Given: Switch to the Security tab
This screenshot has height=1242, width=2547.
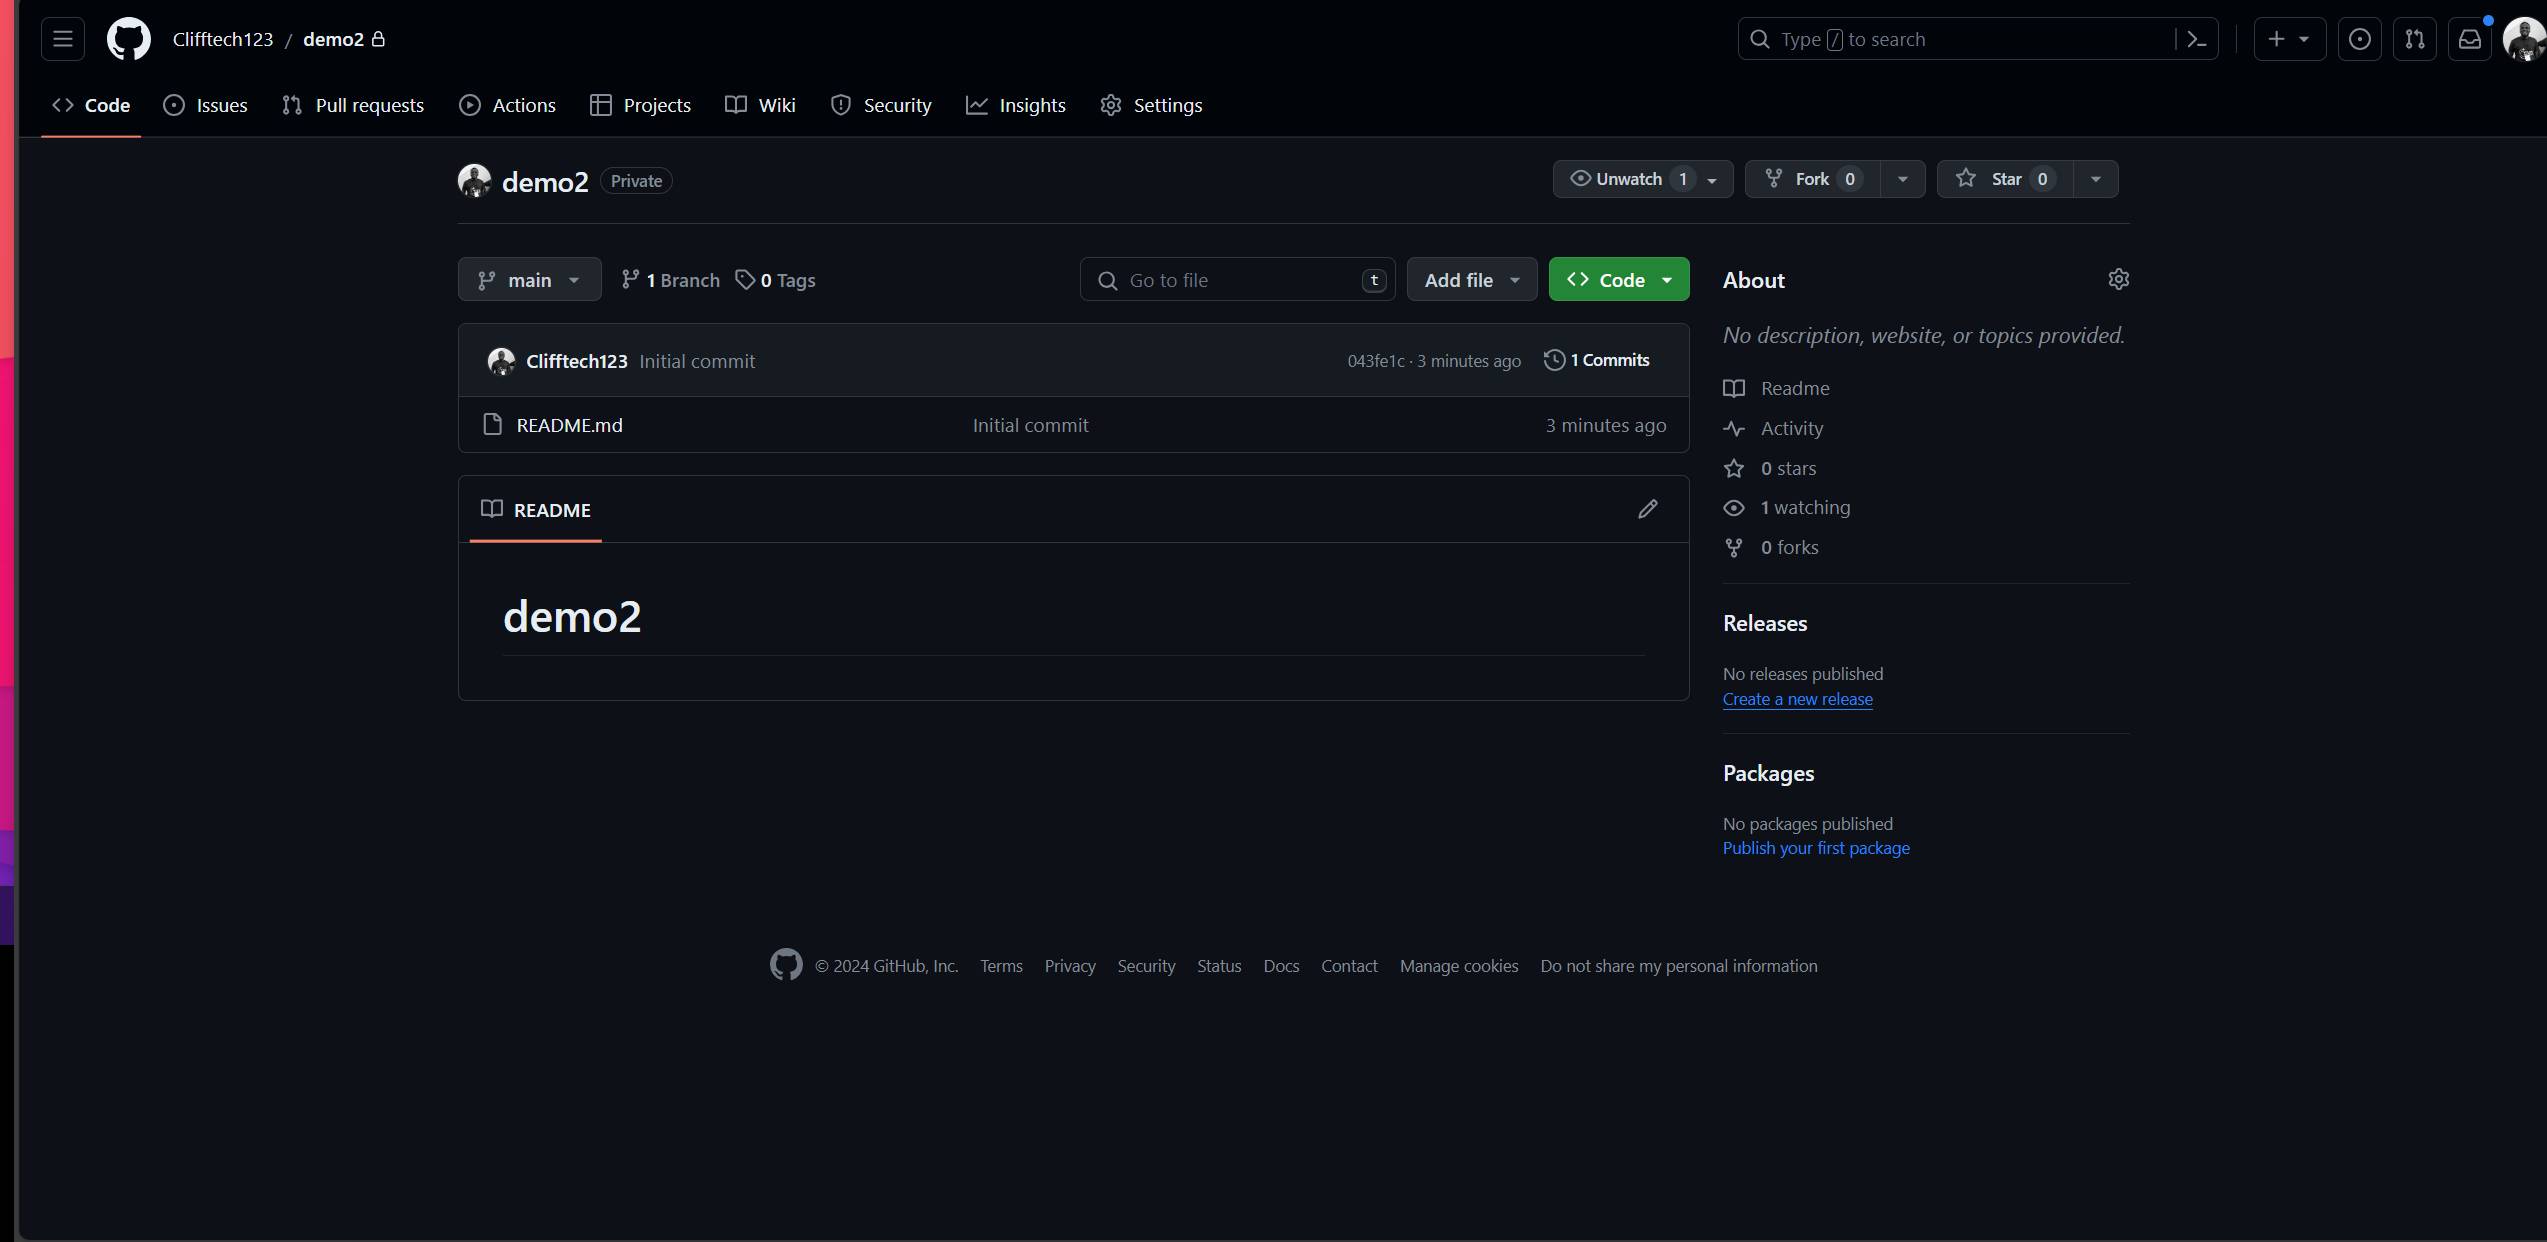Looking at the screenshot, I should pos(881,105).
